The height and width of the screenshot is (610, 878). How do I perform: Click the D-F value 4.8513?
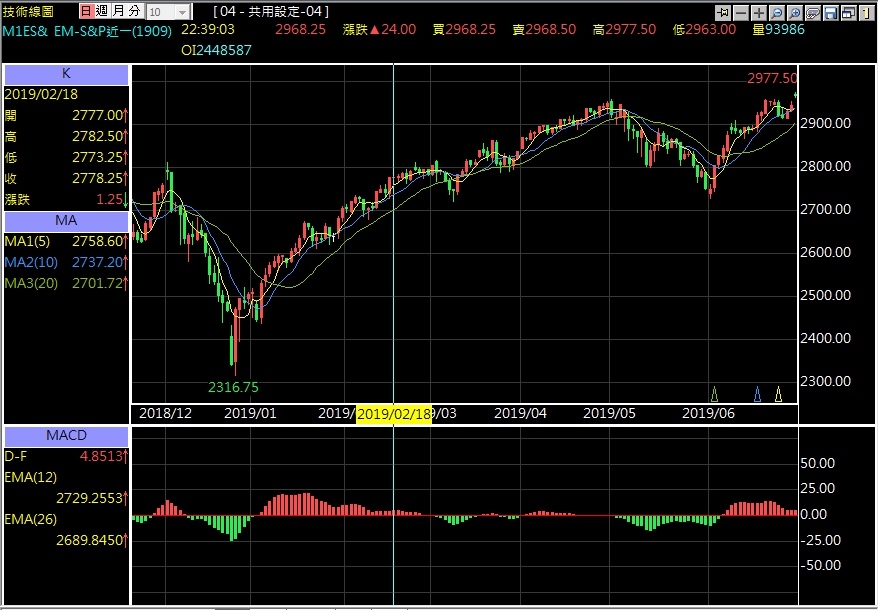pyautogui.click(x=101, y=456)
